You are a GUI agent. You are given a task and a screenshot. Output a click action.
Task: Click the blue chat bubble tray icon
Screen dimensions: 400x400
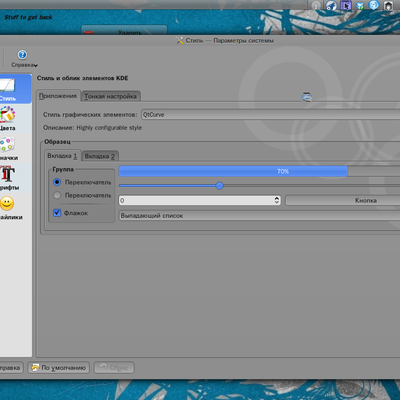point(374,5)
